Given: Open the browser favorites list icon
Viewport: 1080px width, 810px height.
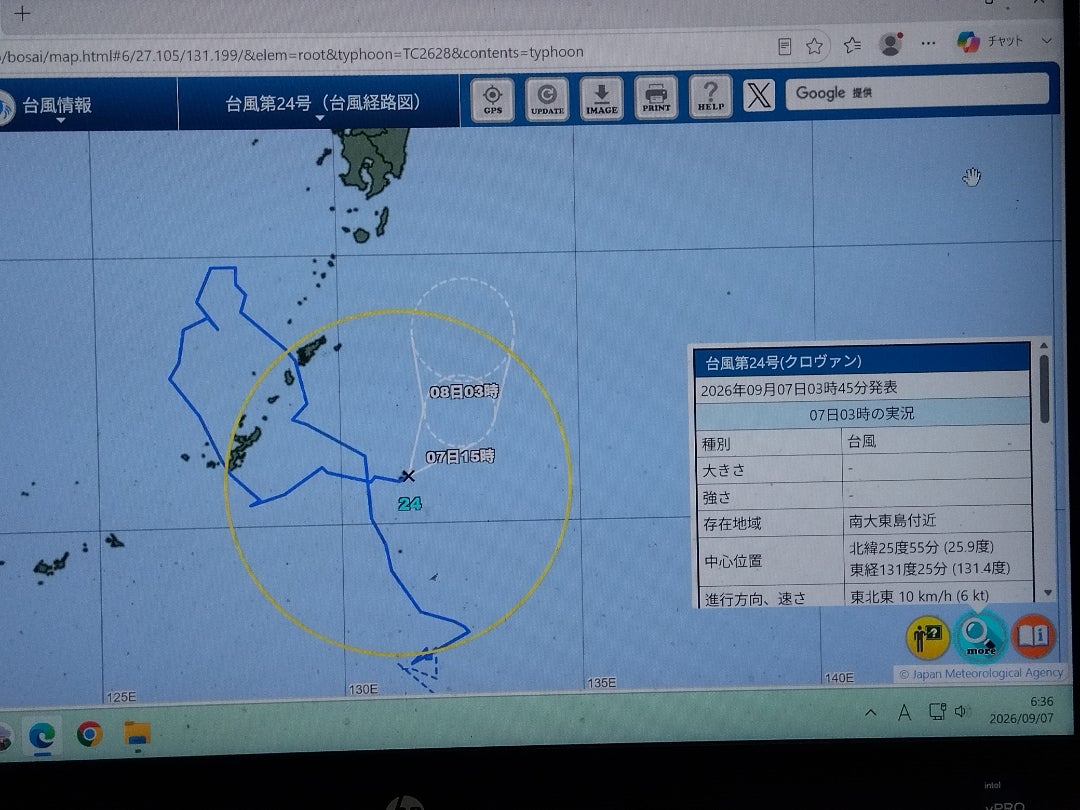Looking at the screenshot, I should (x=853, y=45).
